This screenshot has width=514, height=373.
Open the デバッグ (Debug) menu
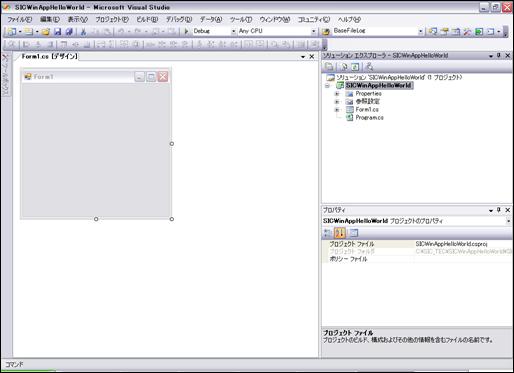pos(179,19)
